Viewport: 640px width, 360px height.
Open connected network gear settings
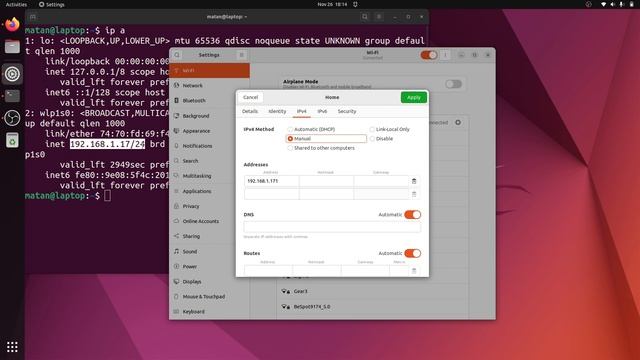[458, 122]
